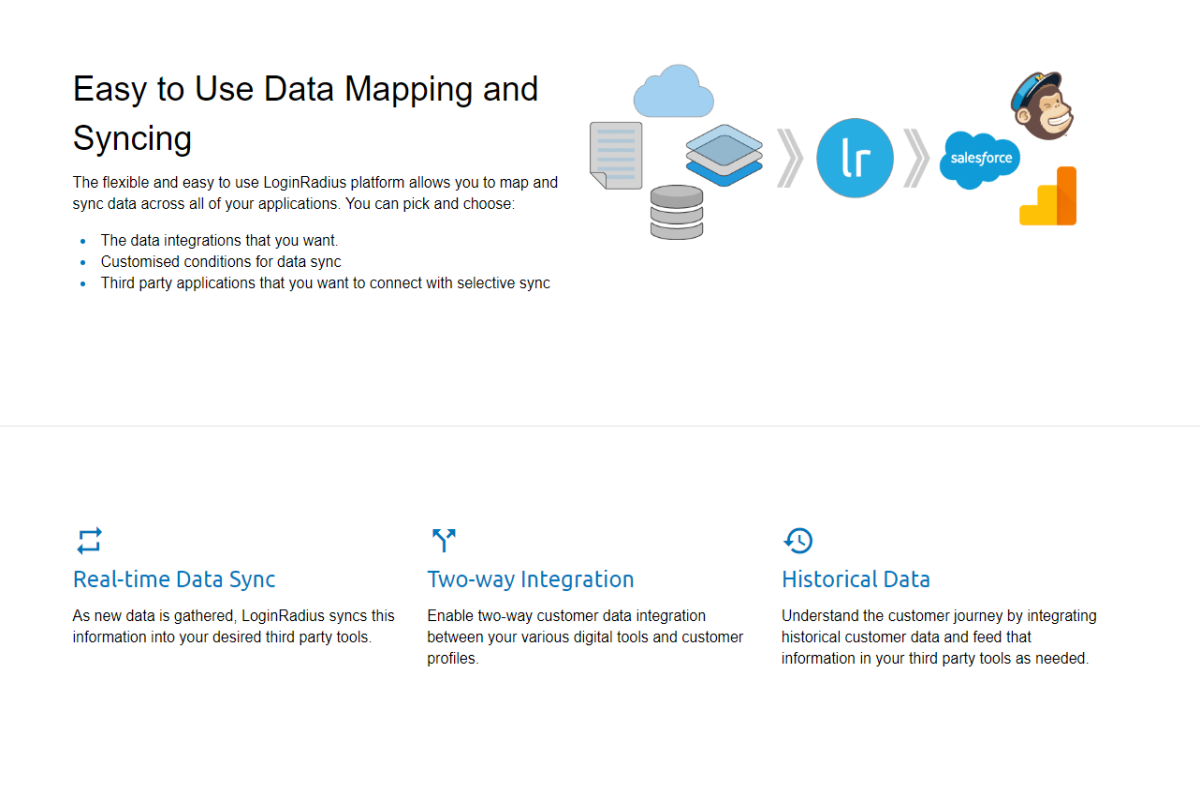Click the blue stacked layers icon
1200x800 pixels.
pos(724,155)
